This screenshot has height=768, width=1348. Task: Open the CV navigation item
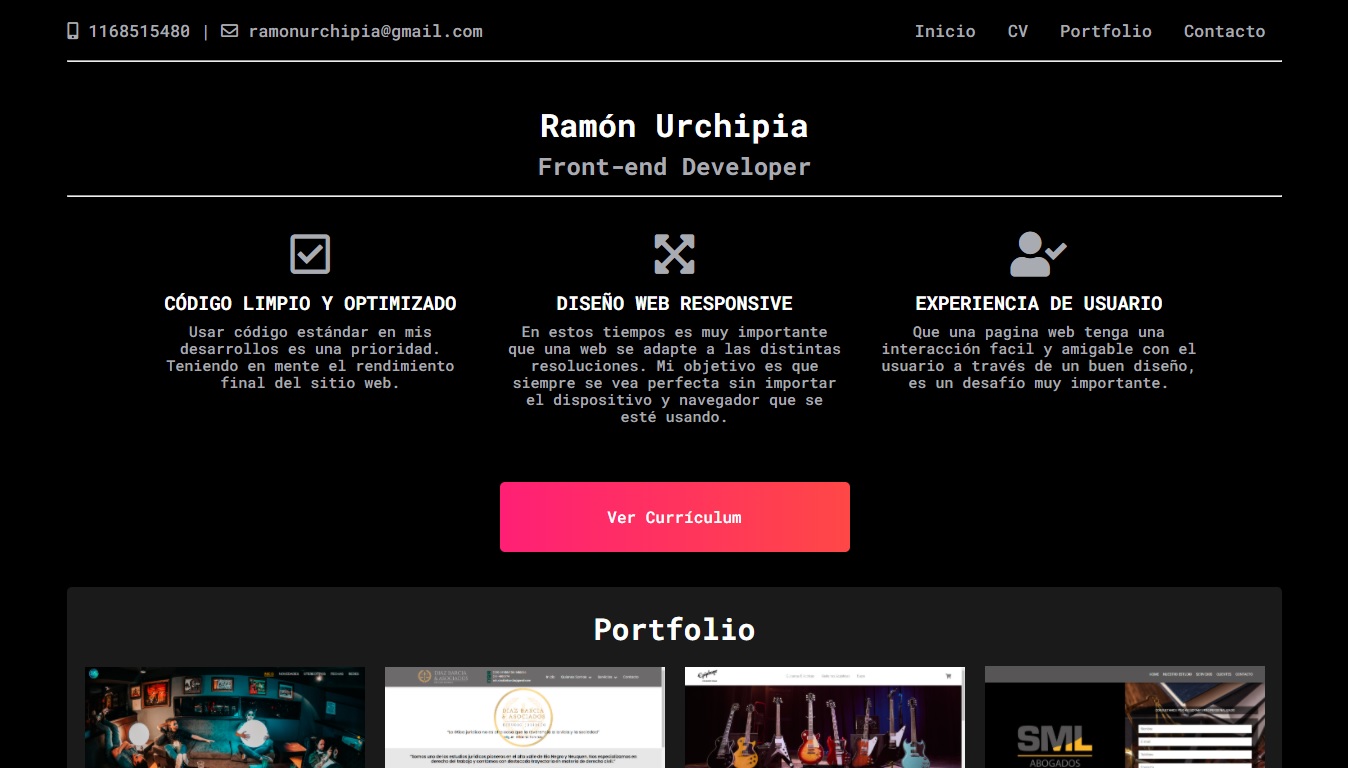(1018, 31)
